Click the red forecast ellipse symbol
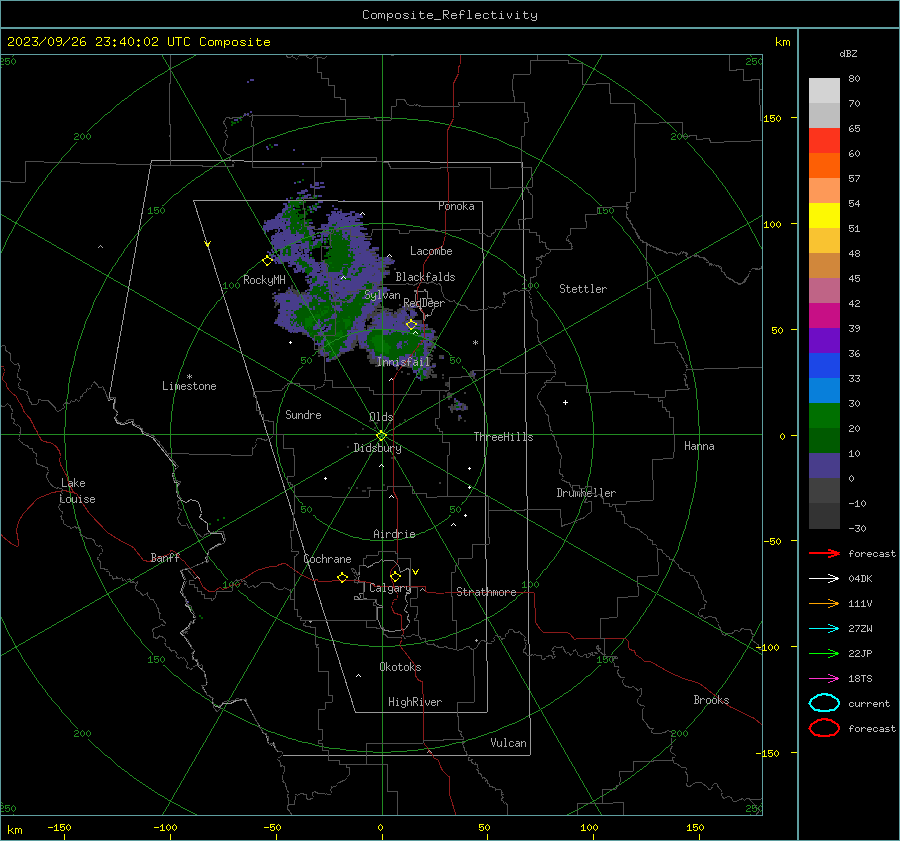900x841 pixels. tap(824, 728)
